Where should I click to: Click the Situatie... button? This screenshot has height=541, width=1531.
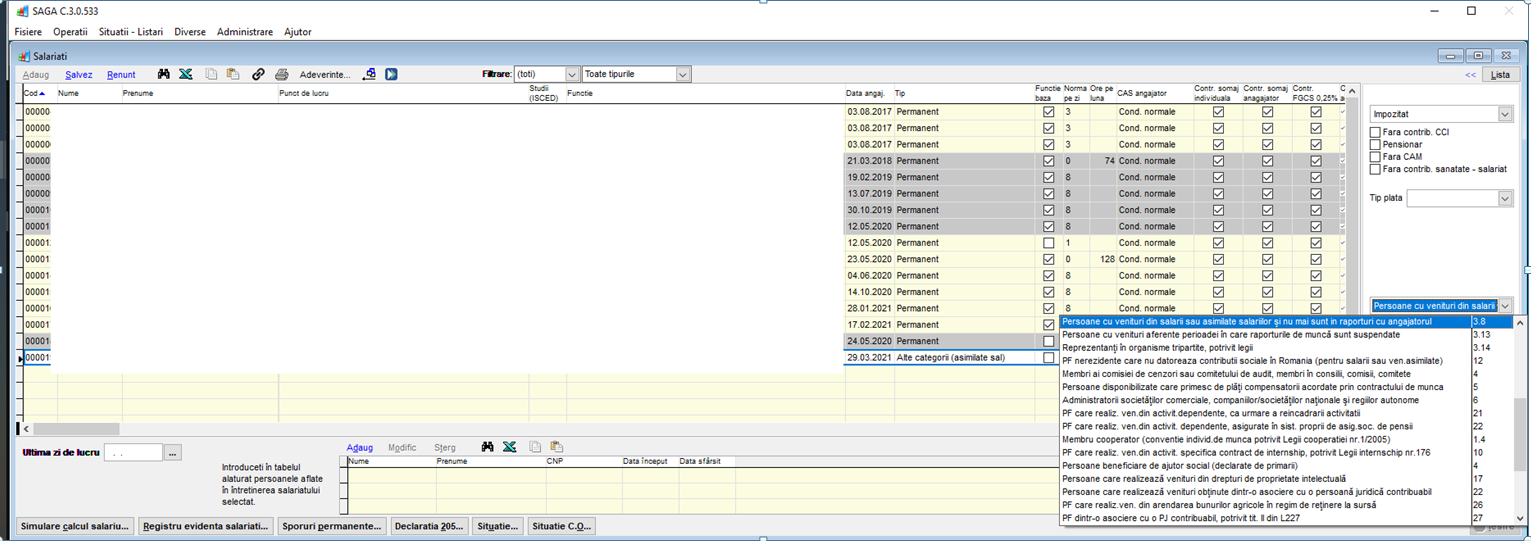(x=498, y=525)
